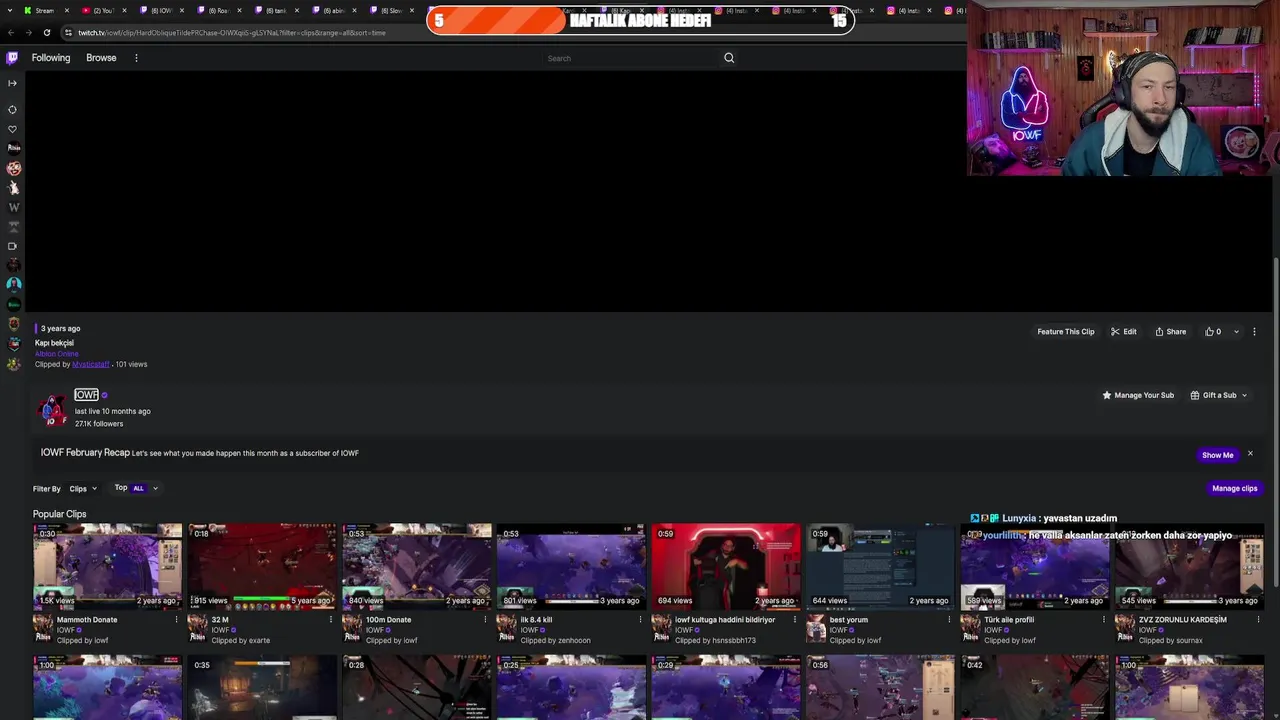Image resolution: width=1280 pixels, height=720 pixels.
Task: Click the Manage clips button
Action: click(x=1235, y=488)
